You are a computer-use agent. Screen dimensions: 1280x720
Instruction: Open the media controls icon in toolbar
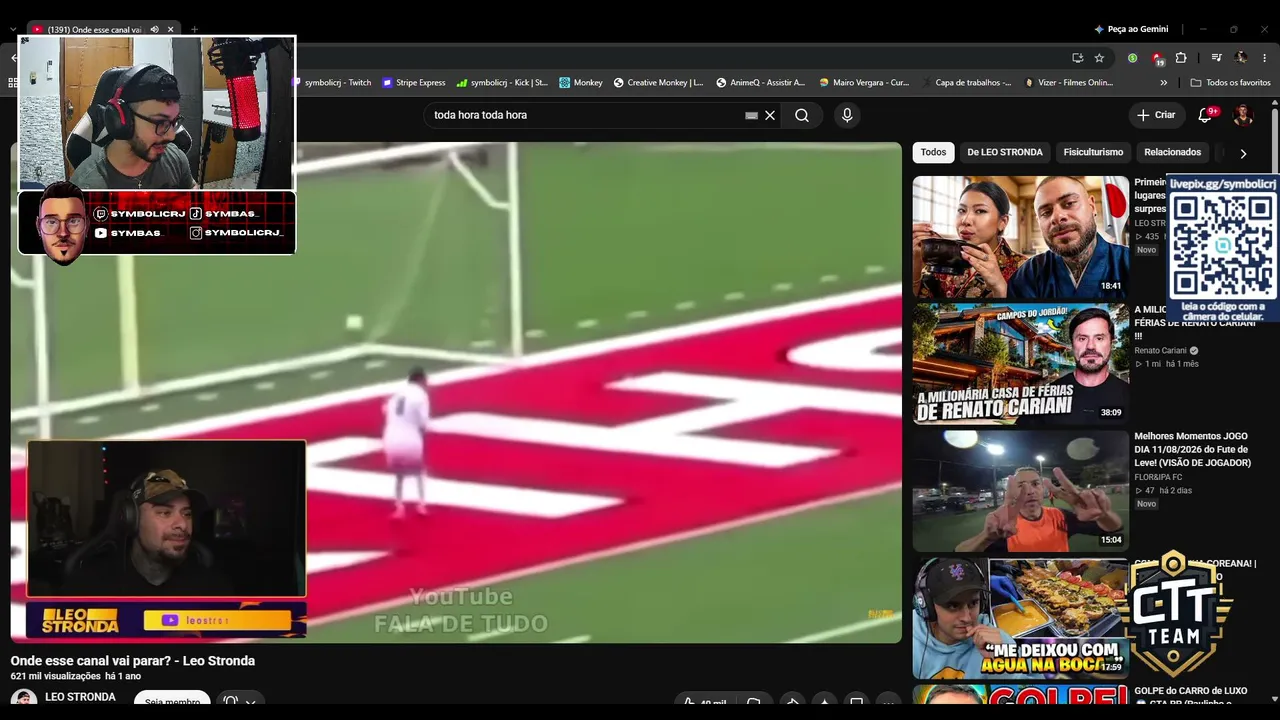click(x=1216, y=58)
